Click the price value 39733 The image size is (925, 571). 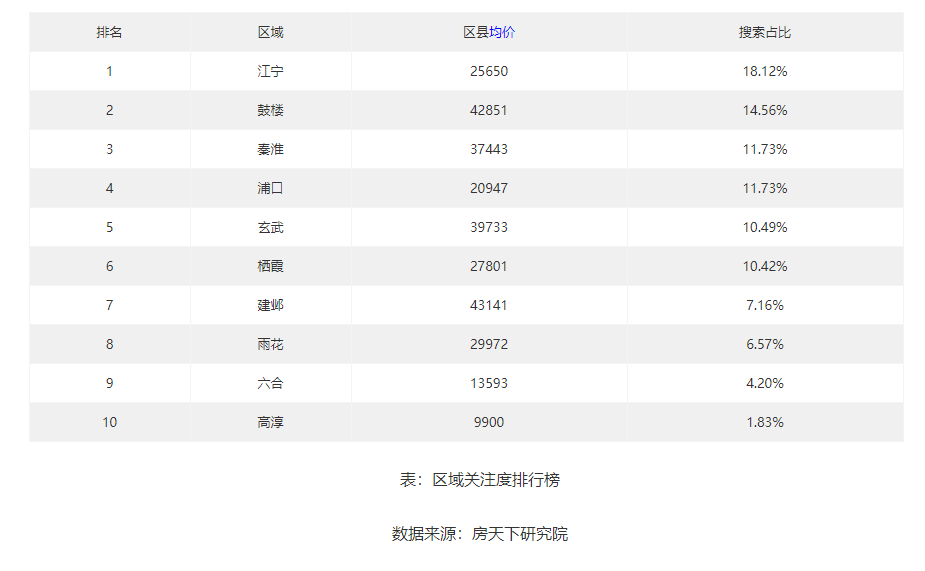click(489, 227)
